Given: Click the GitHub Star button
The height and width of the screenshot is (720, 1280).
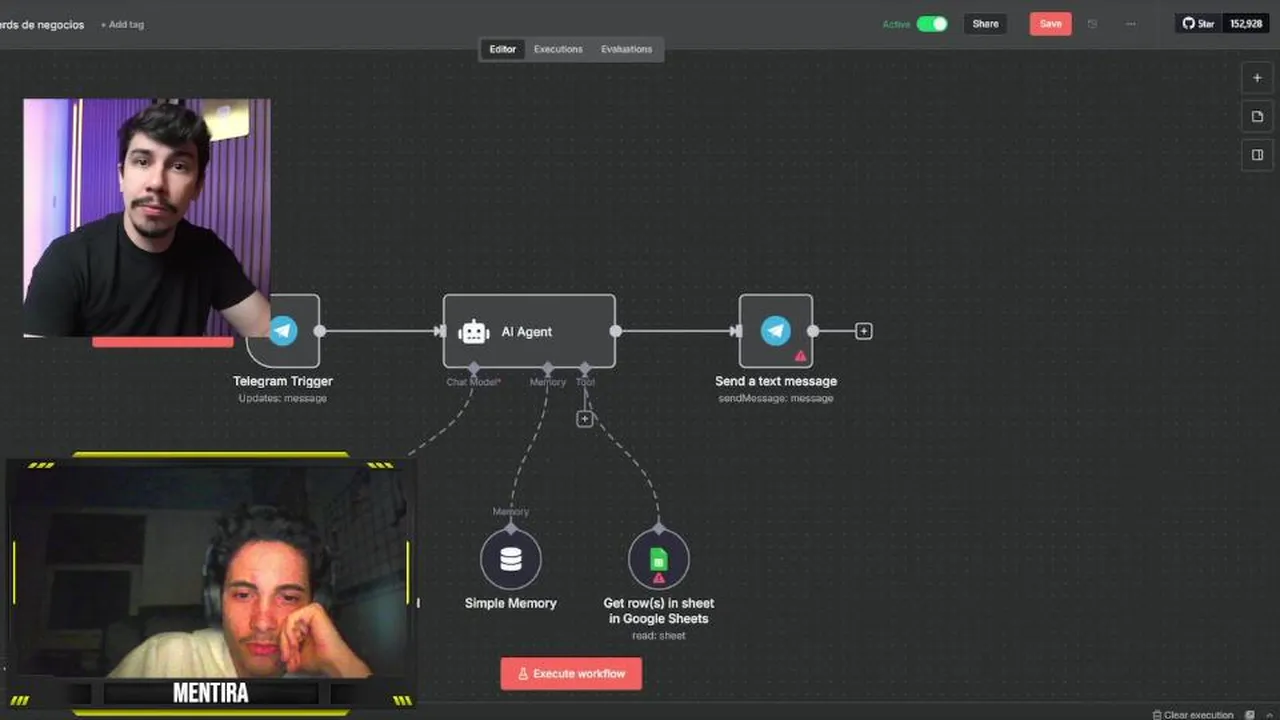Looking at the screenshot, I should [1198, 24].
